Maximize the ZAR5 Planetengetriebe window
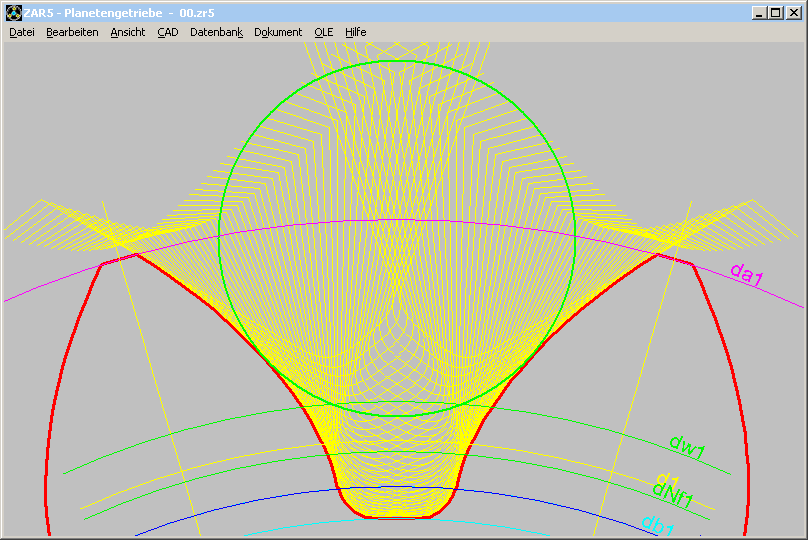Screen dimensions: 808x540 [x=776, y=13]
